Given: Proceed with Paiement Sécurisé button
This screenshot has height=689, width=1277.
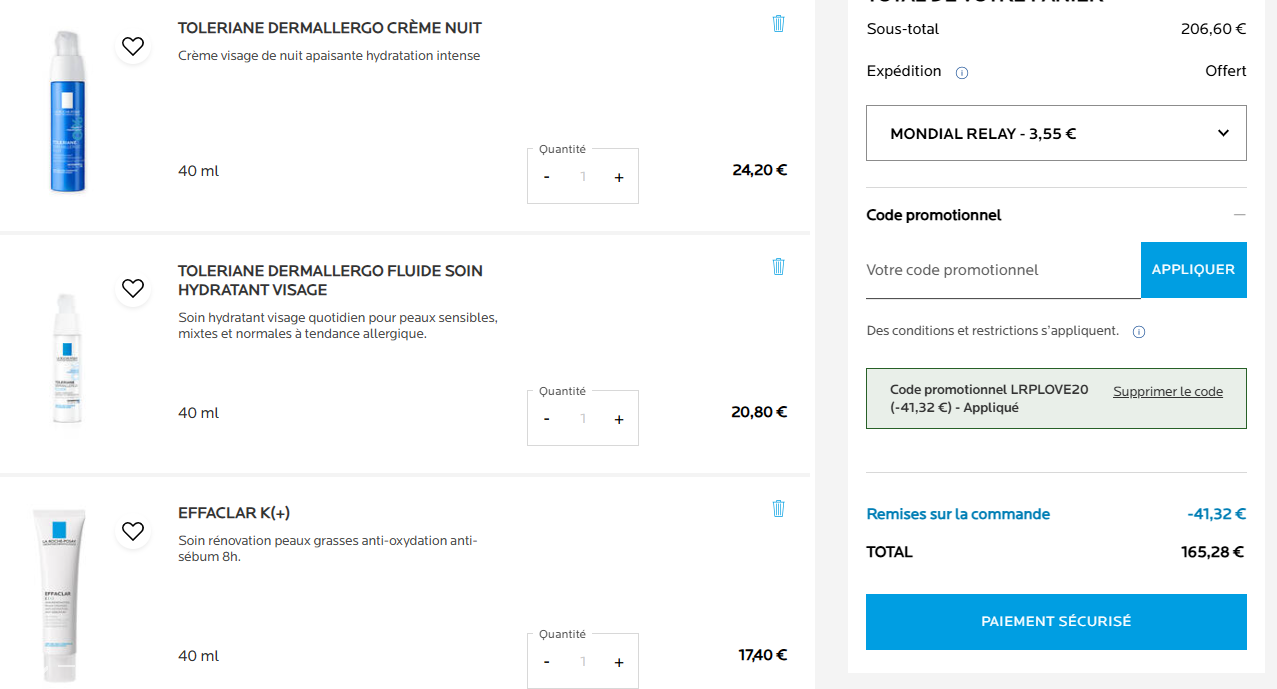Looking at the screenshot, I should point(1056,622).
